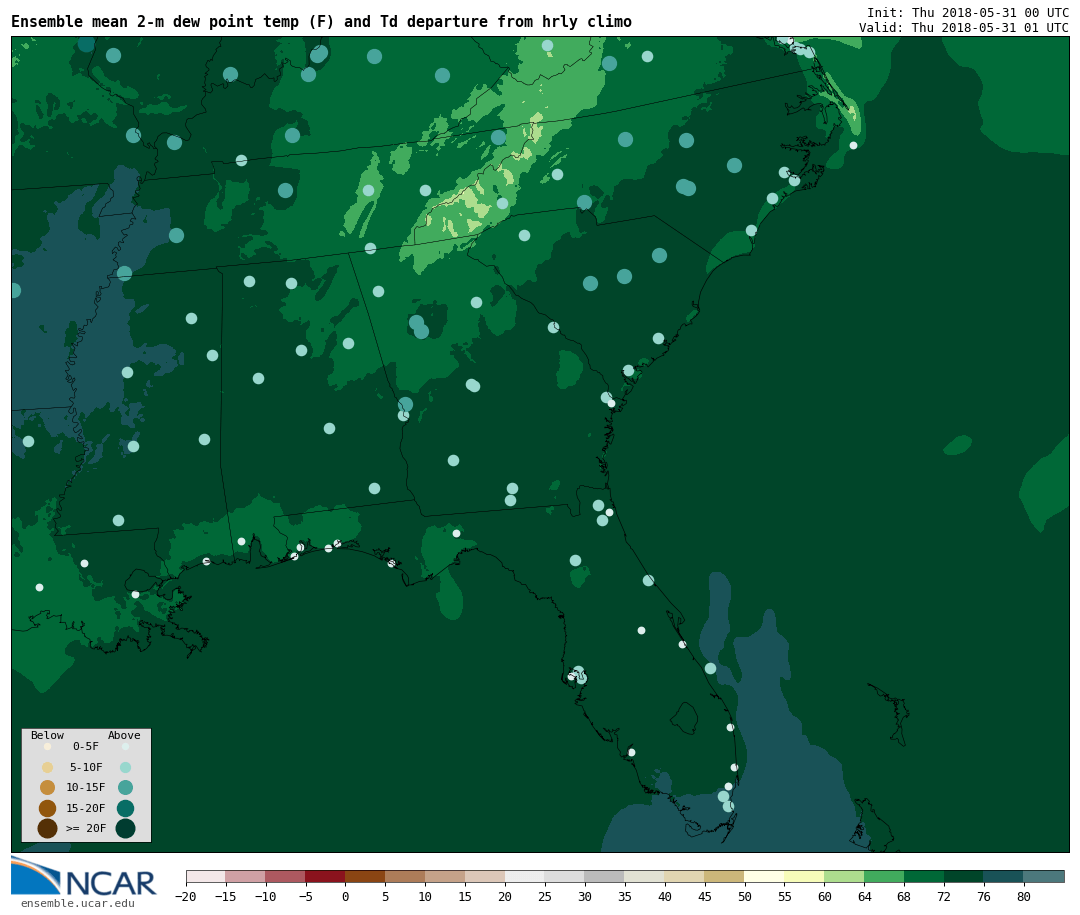
Task: Select the Above 5-10F teal legend circle
Action: pyautogui.click(x=125, y=768)
